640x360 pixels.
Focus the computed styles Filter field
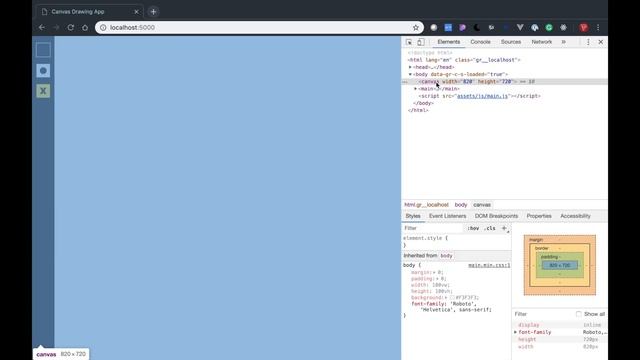(543, 314)
